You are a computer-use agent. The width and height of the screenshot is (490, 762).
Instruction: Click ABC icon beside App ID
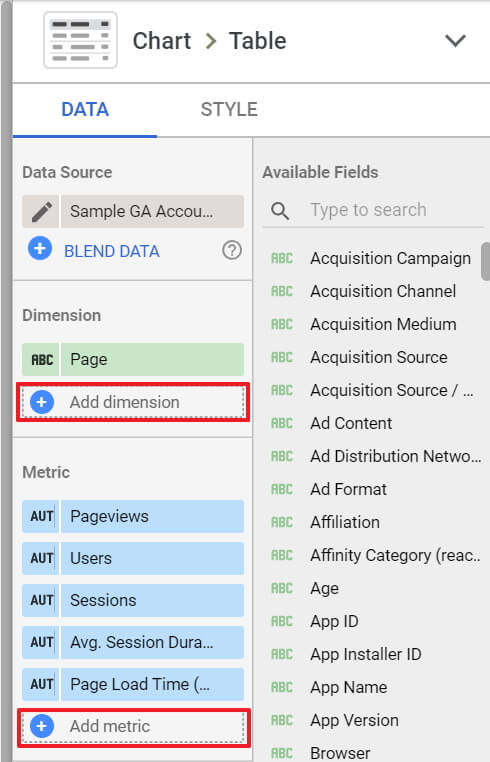coord(282,622)
